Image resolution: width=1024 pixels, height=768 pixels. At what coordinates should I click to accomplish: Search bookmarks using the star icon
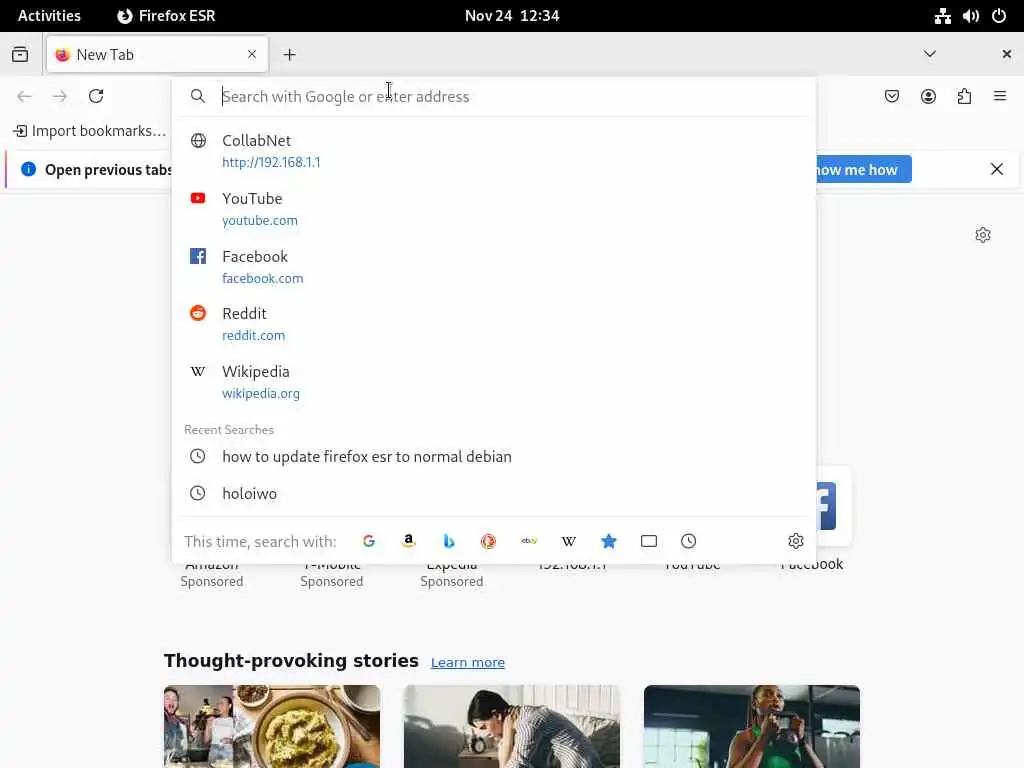[x=609, y=541]
